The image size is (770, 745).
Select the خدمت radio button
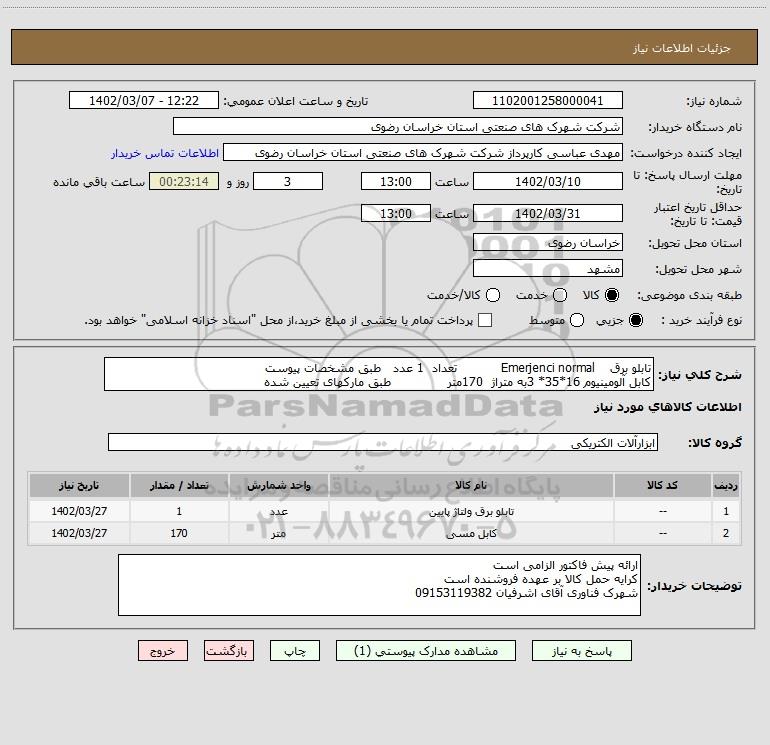[x=560, y=295]
